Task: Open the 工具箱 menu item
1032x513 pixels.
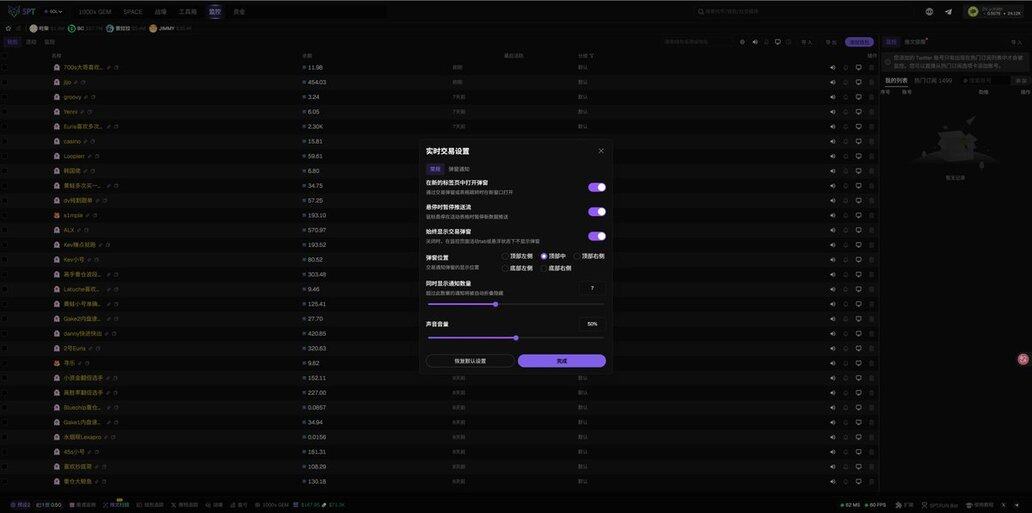Action: [x=188, y=12]
